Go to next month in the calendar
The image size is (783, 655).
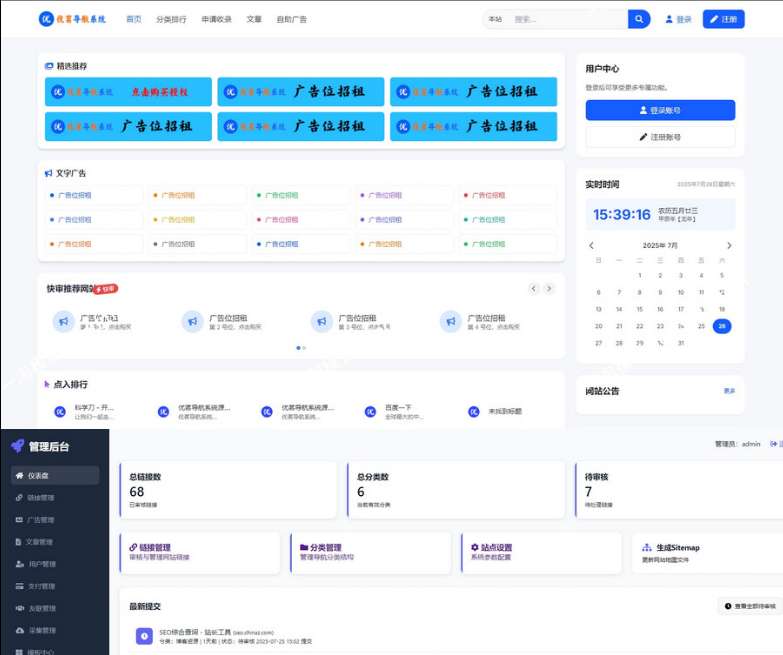[728, 245]
